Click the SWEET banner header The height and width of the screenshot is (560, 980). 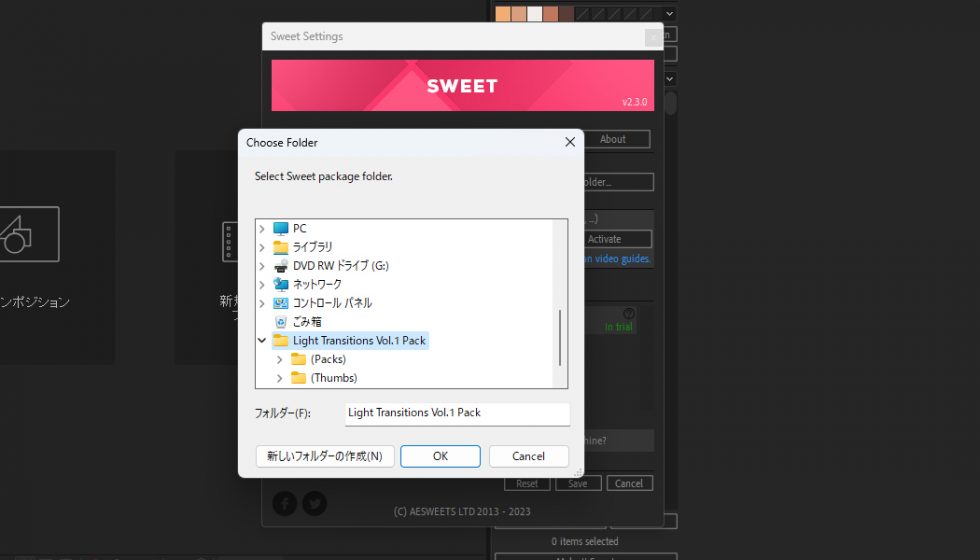[462, 86]
